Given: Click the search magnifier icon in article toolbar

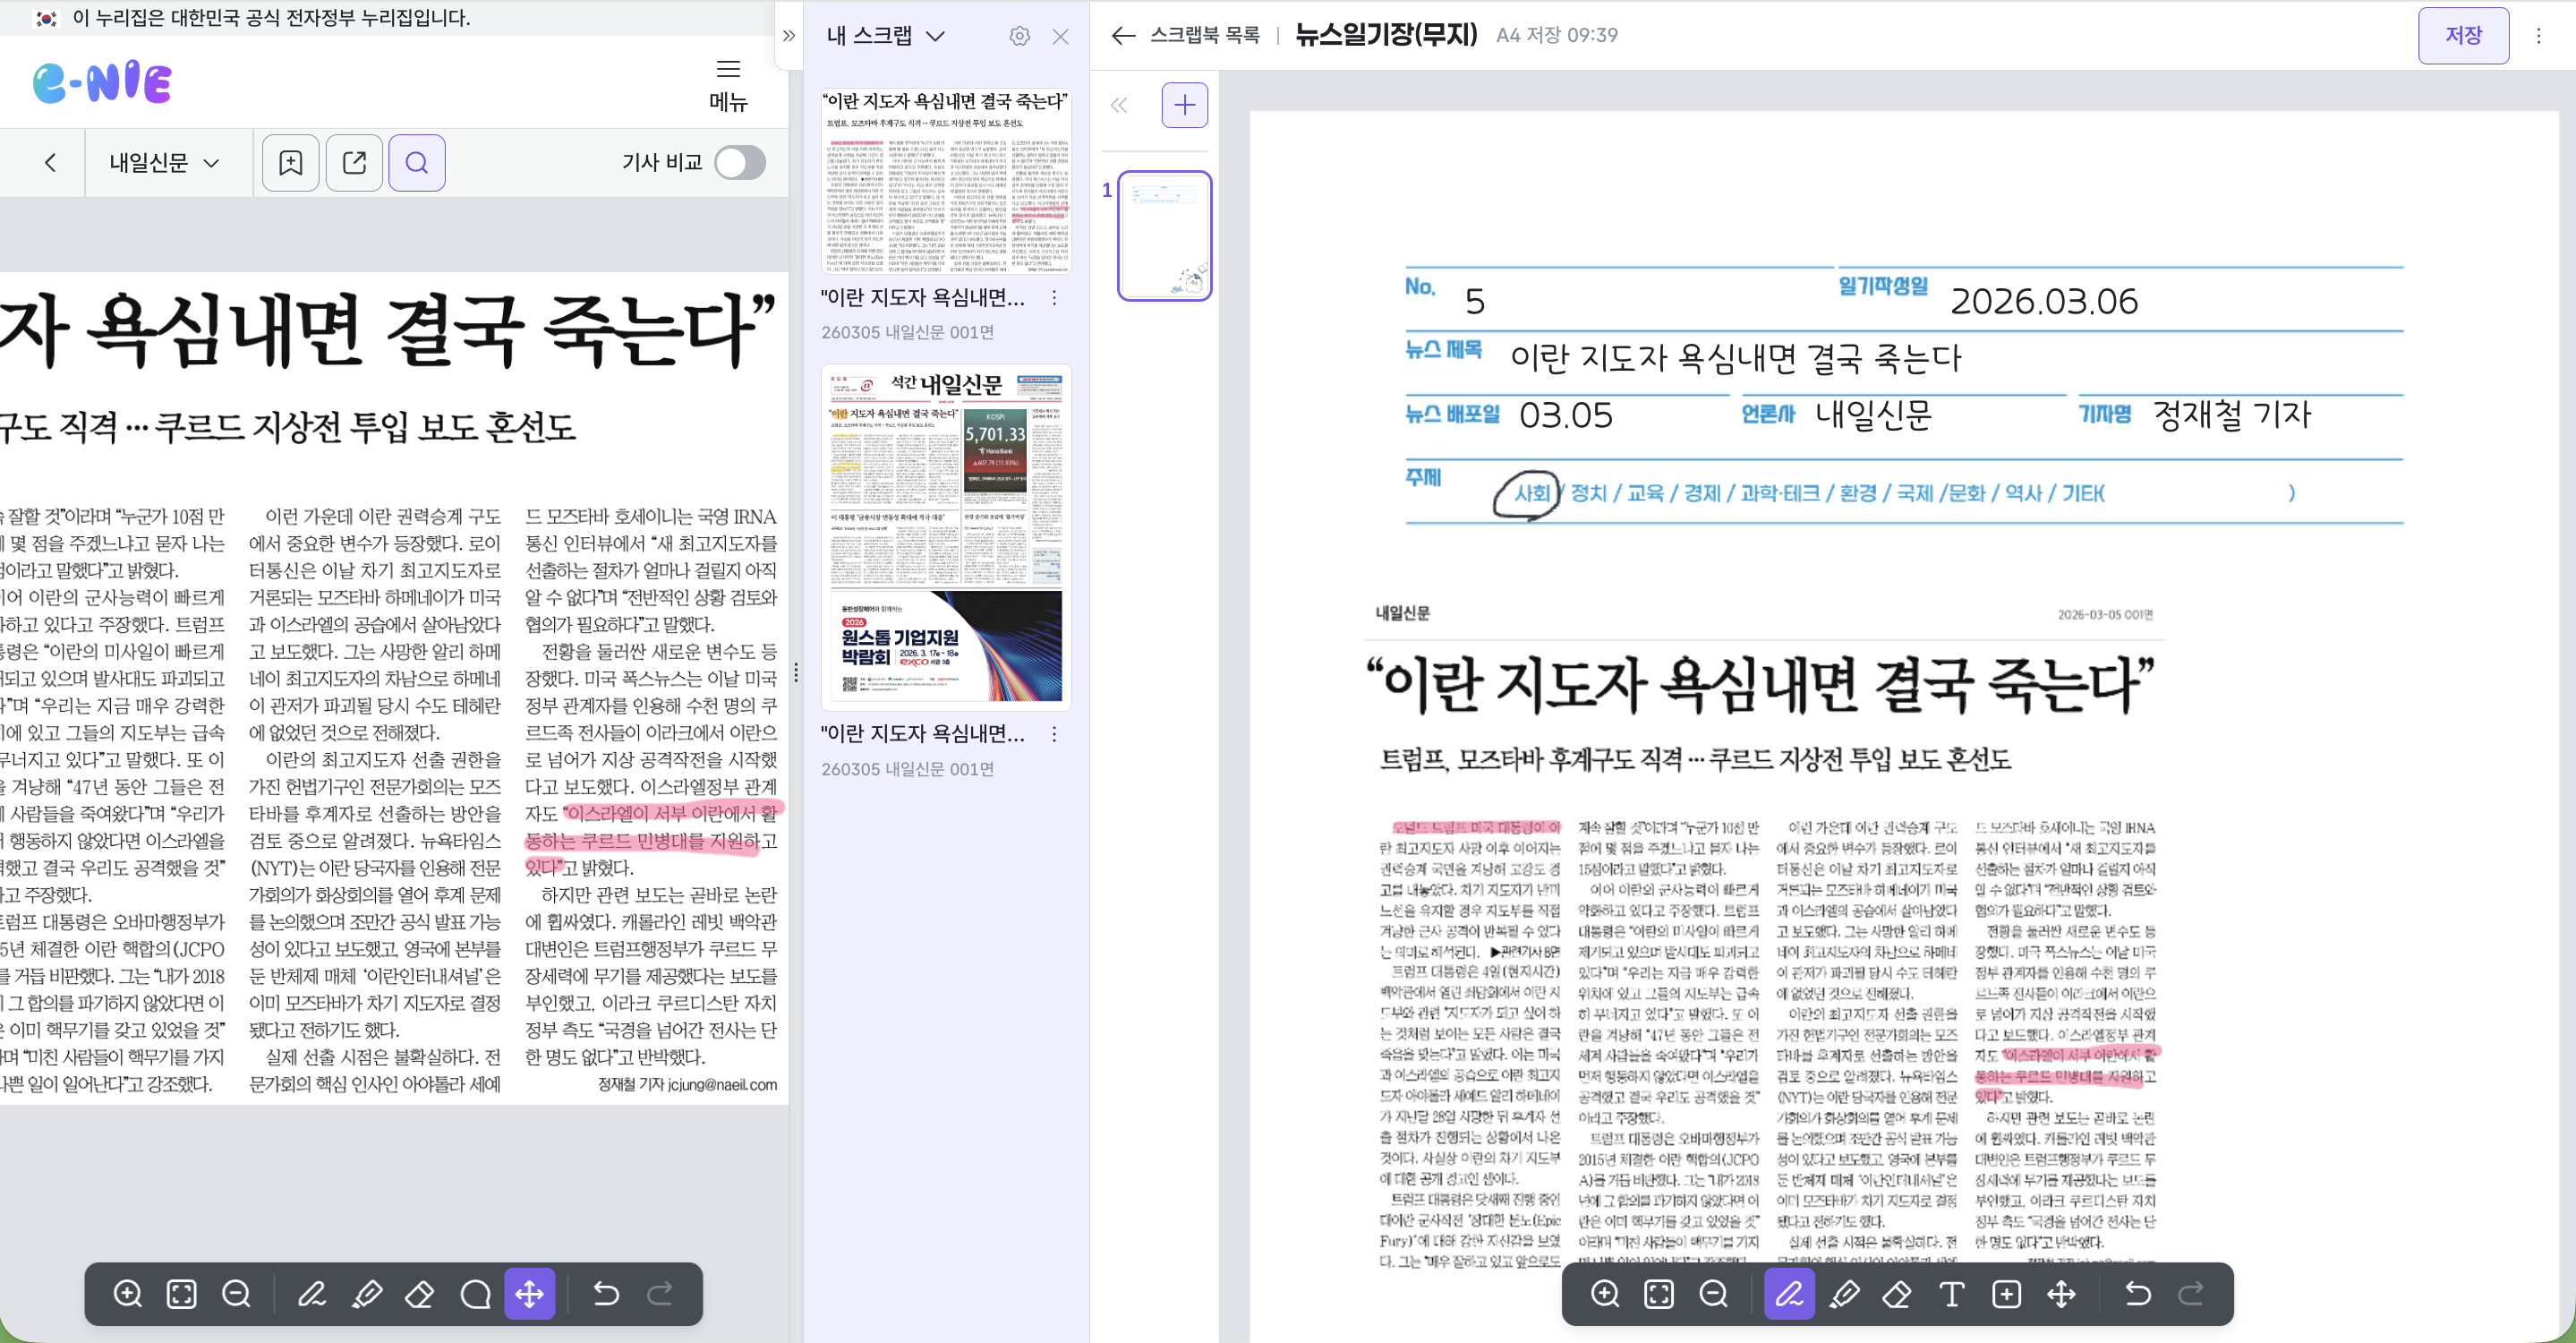Looking at the screenshot, I should point(417,162).
